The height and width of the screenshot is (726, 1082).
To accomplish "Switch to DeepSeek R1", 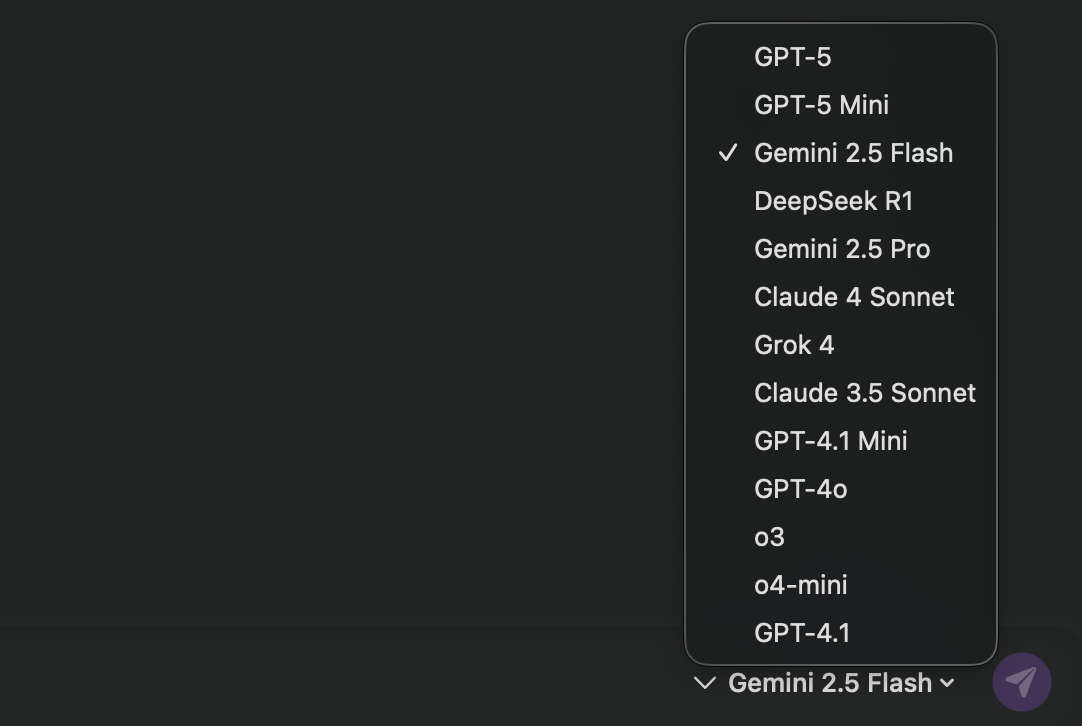I will pos(833,201).
